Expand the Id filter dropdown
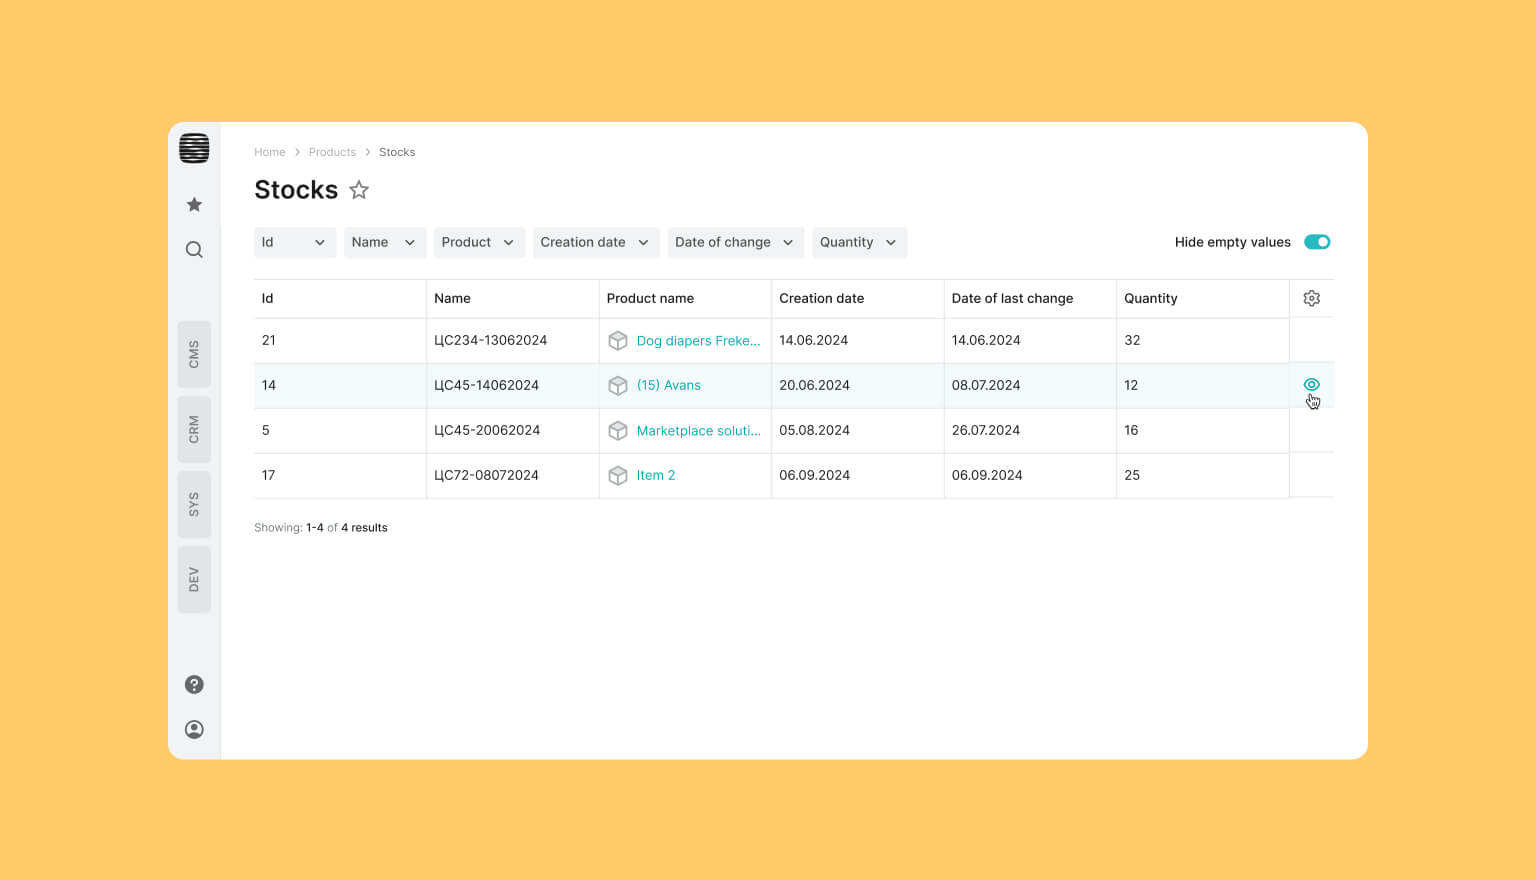1536x880 pixels. [295, 242]
